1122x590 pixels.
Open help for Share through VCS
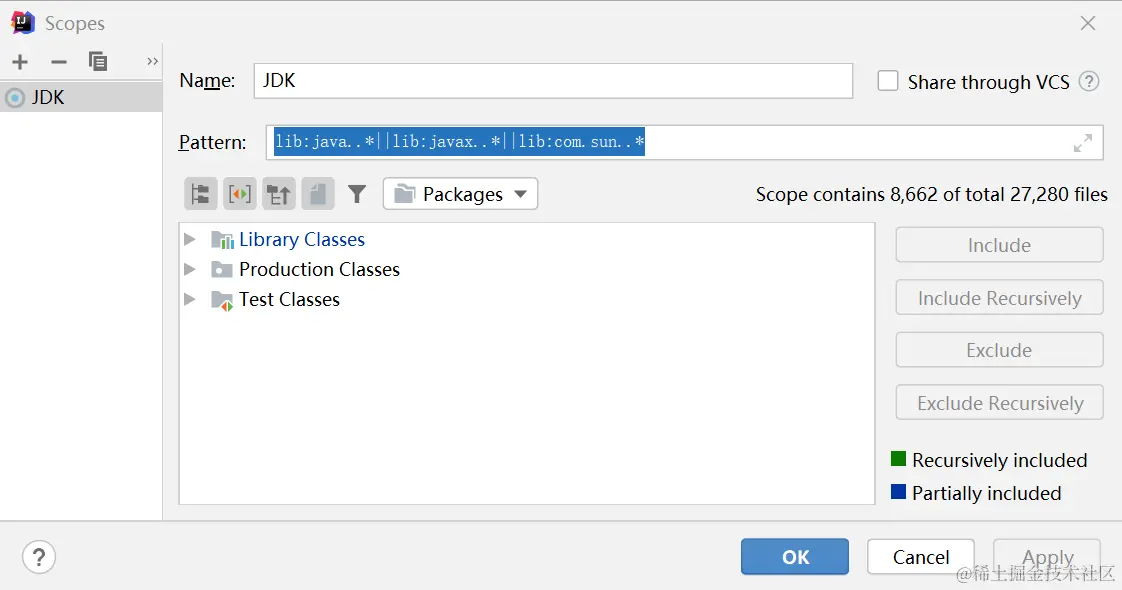[x=1089, y=82]
